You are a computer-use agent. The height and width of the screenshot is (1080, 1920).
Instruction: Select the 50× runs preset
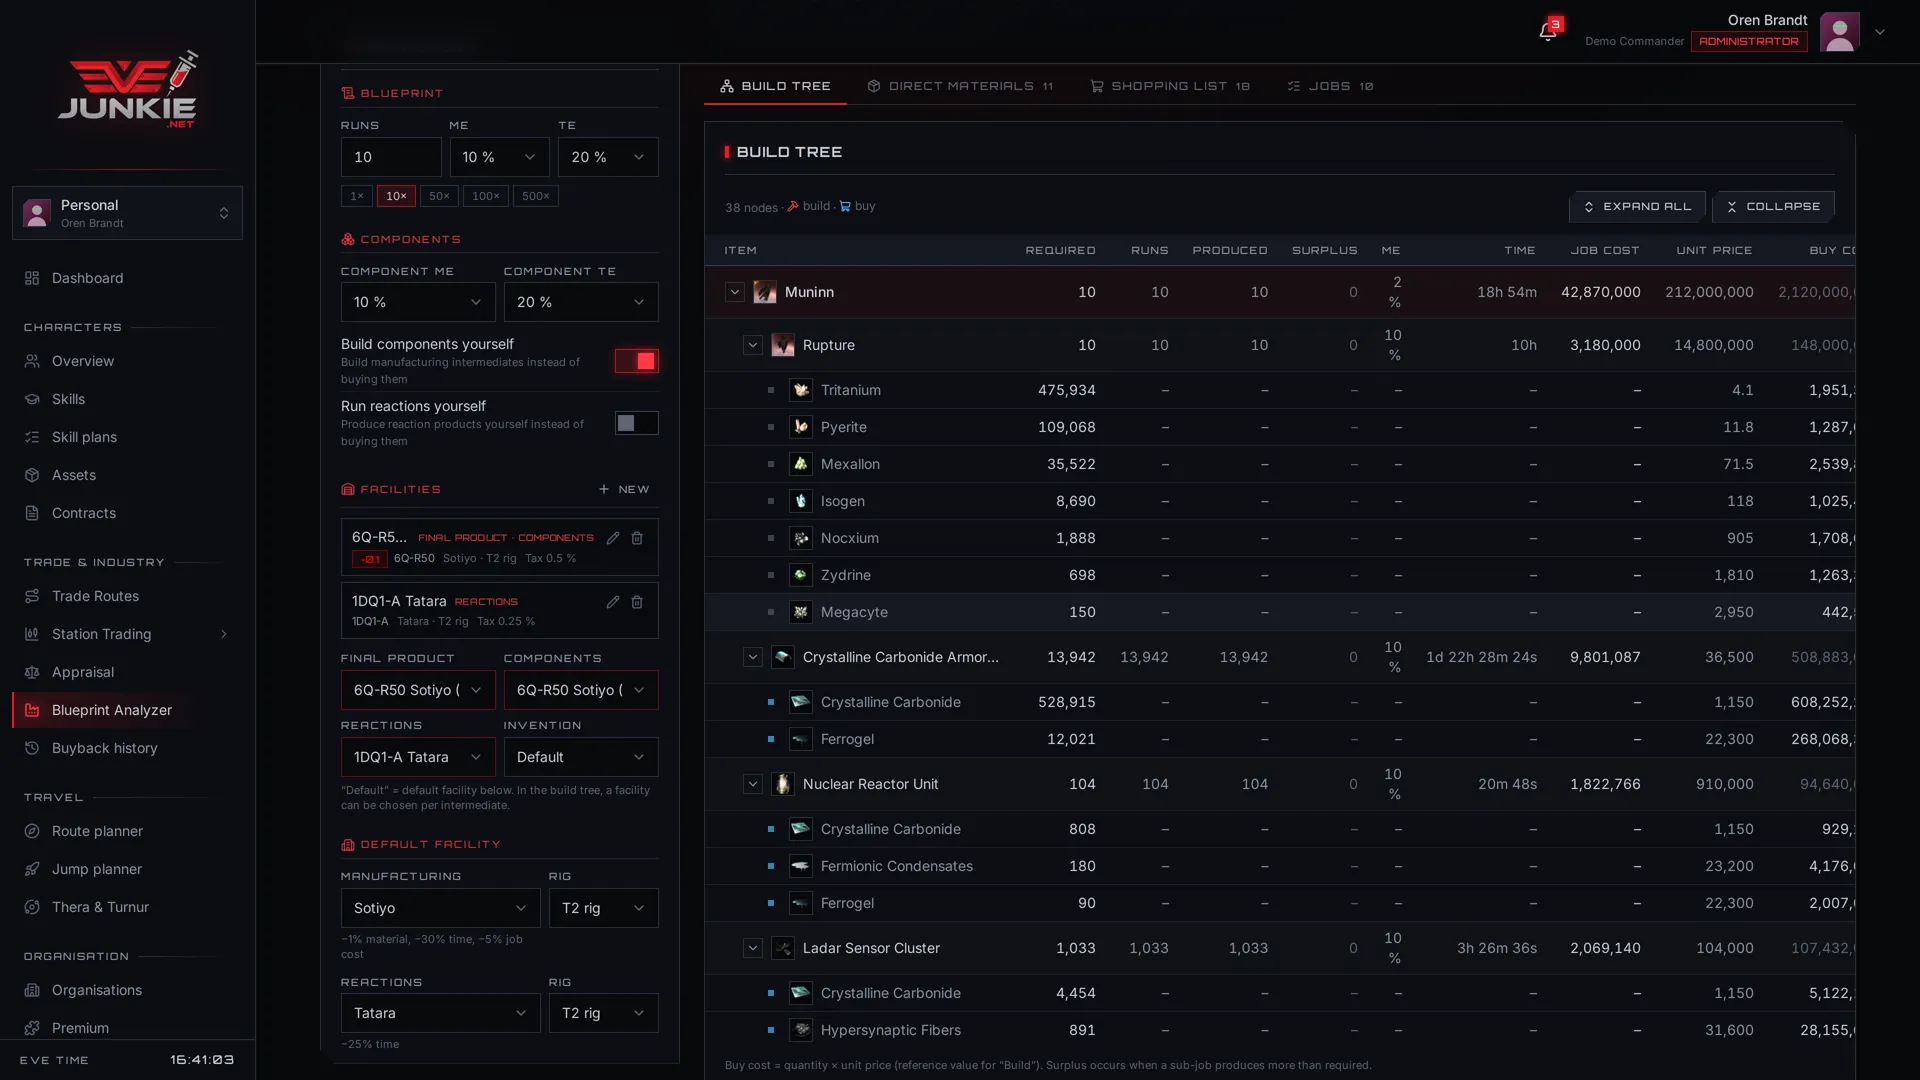click(439, 196)
